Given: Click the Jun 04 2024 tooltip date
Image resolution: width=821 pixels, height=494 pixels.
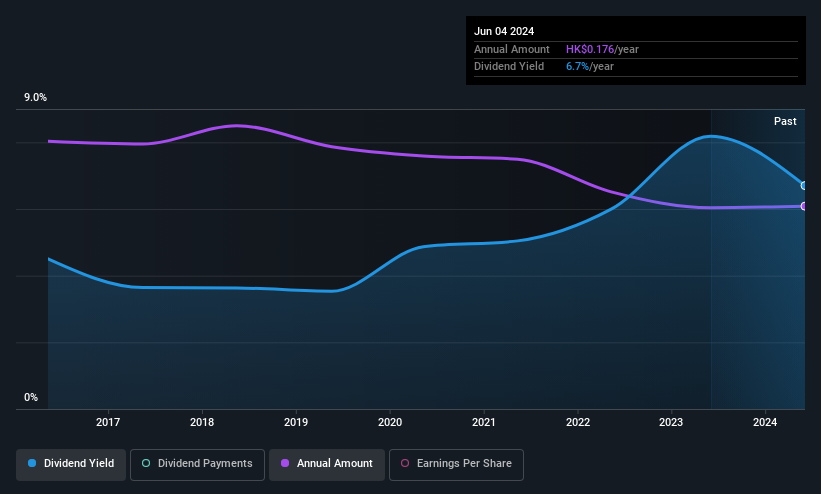Looking at the screenshot, I should pyautogui.click(x=504, y=31).
